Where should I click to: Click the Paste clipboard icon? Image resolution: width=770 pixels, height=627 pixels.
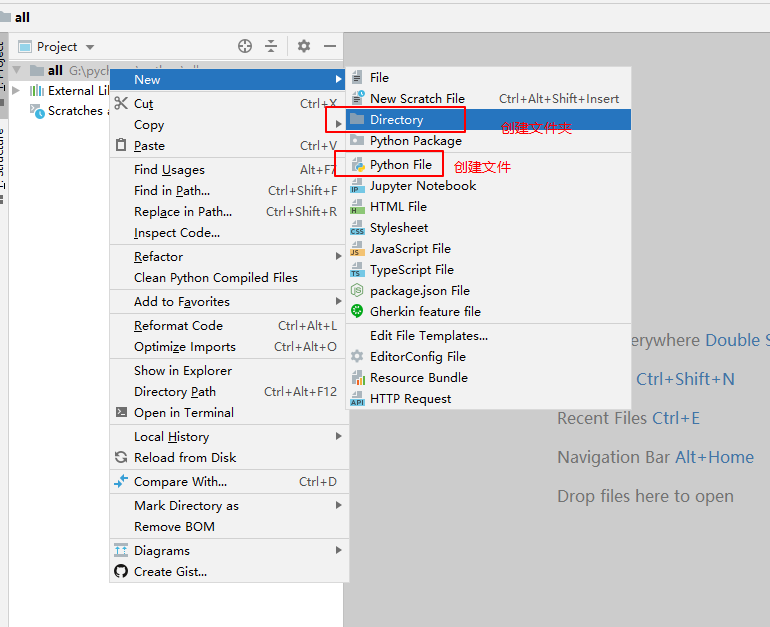coord(121,145)
